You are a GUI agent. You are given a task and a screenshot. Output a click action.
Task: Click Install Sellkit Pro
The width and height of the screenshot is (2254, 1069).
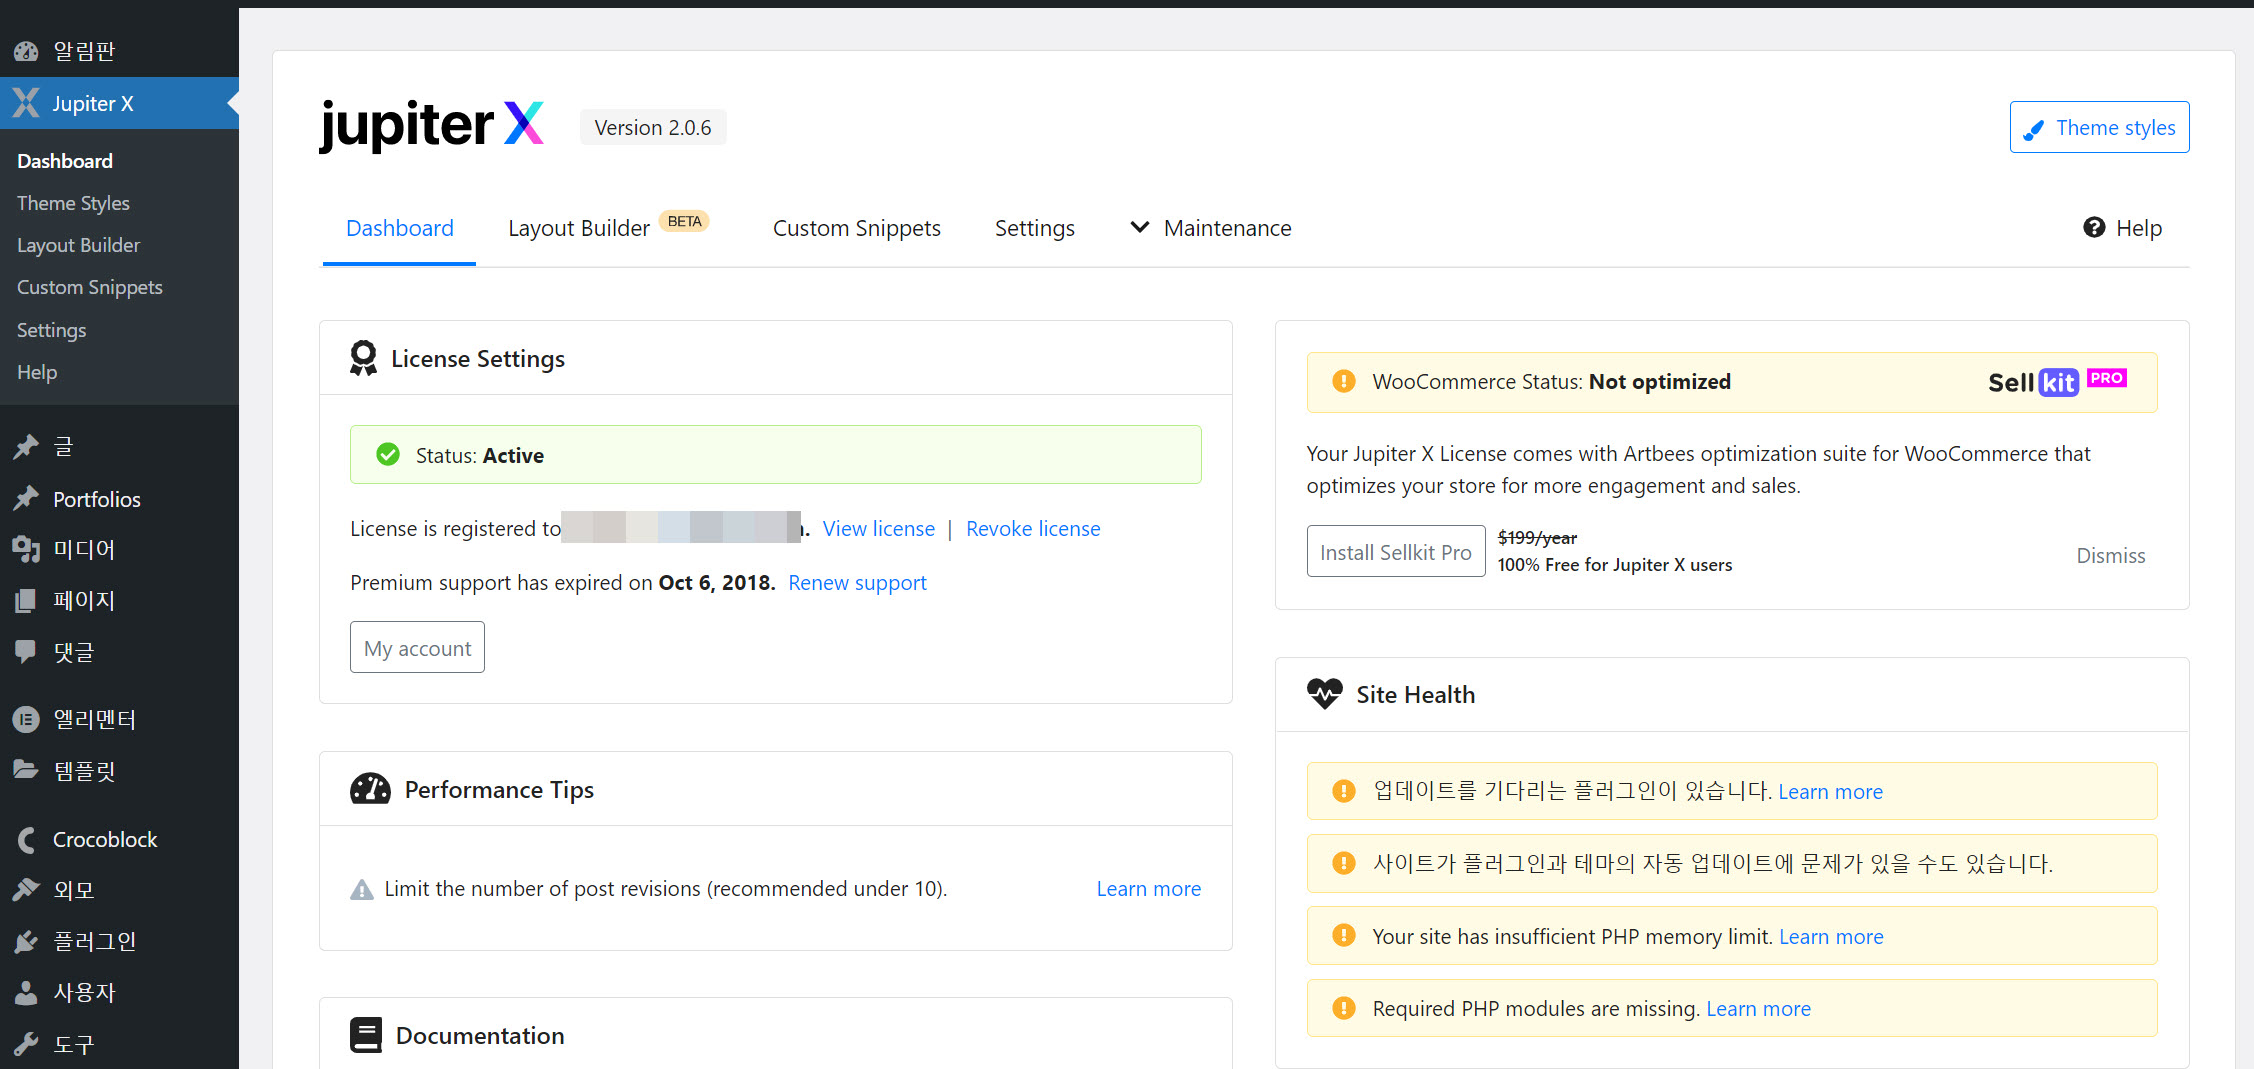tap(1396, 551)
